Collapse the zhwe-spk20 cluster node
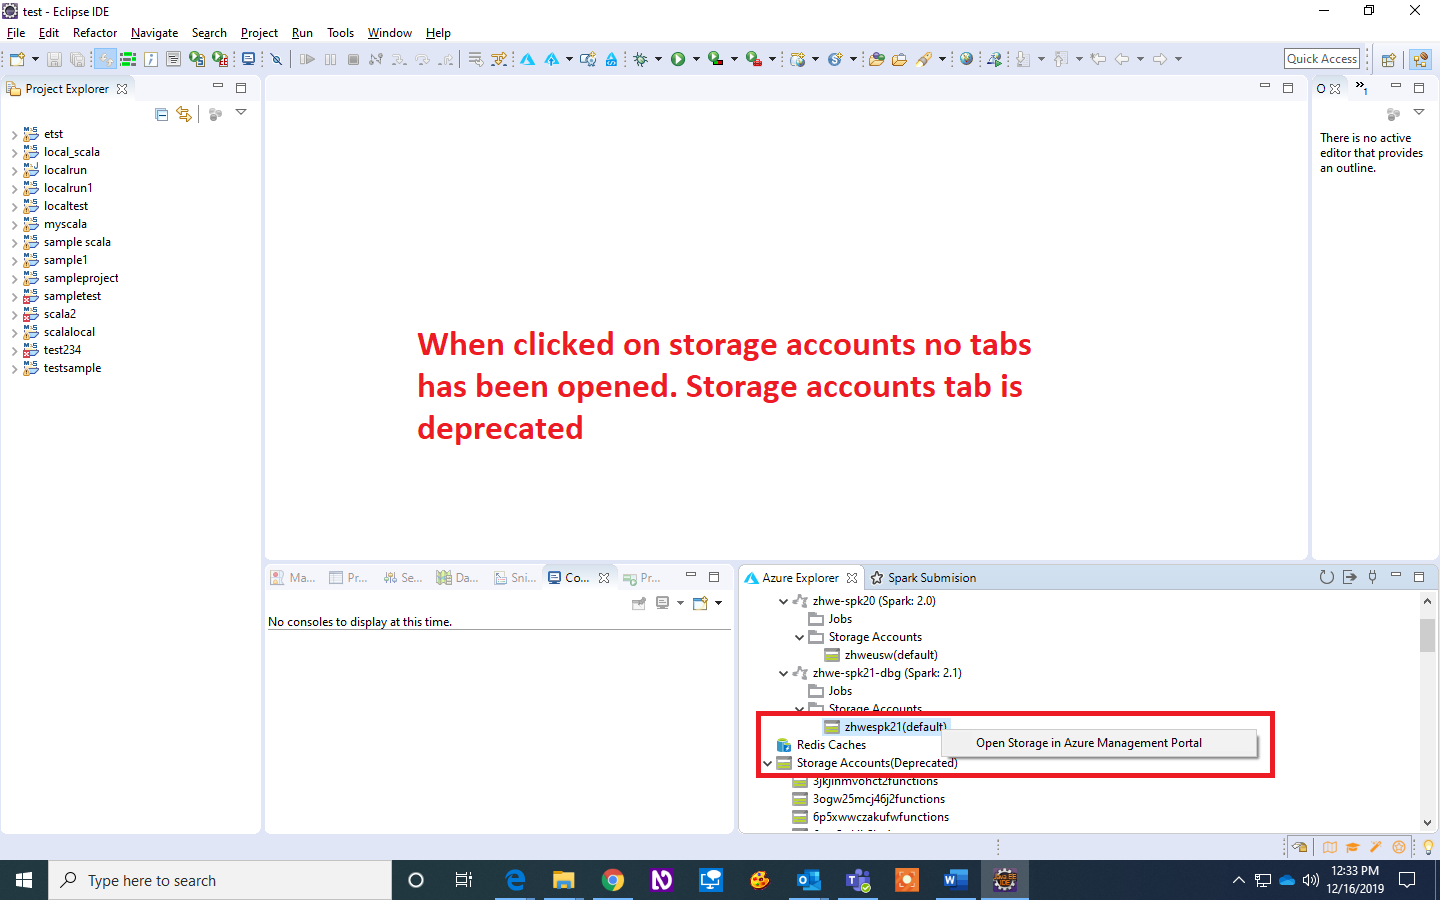Image resolution: width=1440 pixels, height=900 pixels. pyautogui.click(x=784, y=600)
